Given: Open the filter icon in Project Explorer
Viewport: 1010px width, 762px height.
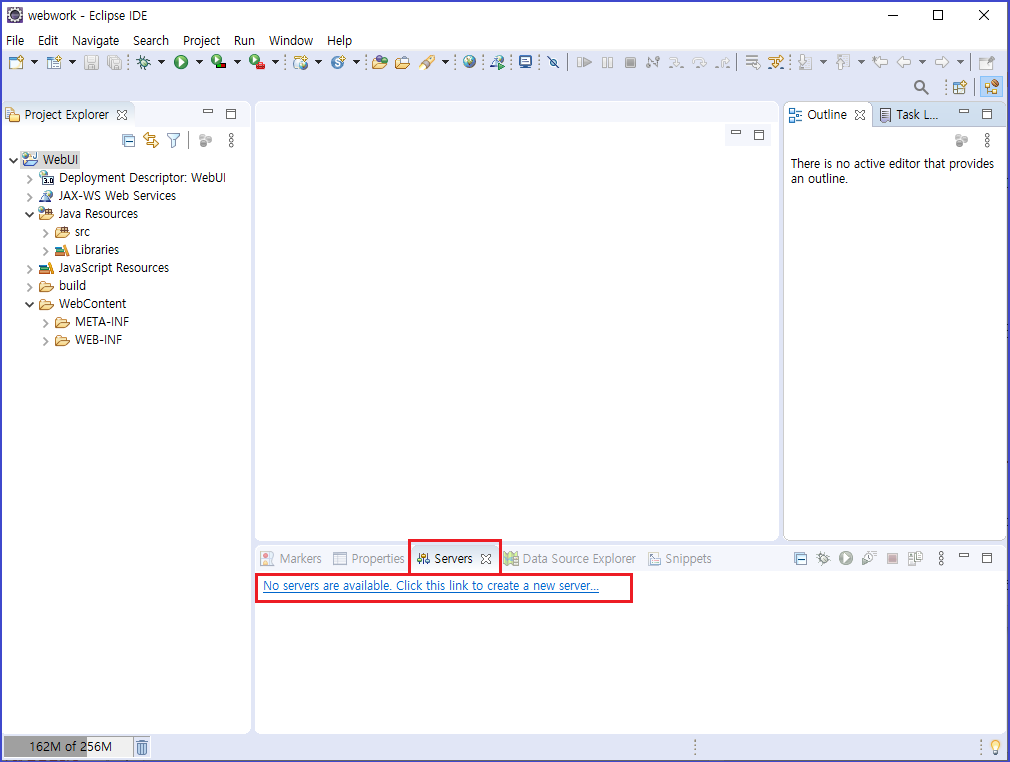Looking at the screenshot, I should [x=173, y=140].
